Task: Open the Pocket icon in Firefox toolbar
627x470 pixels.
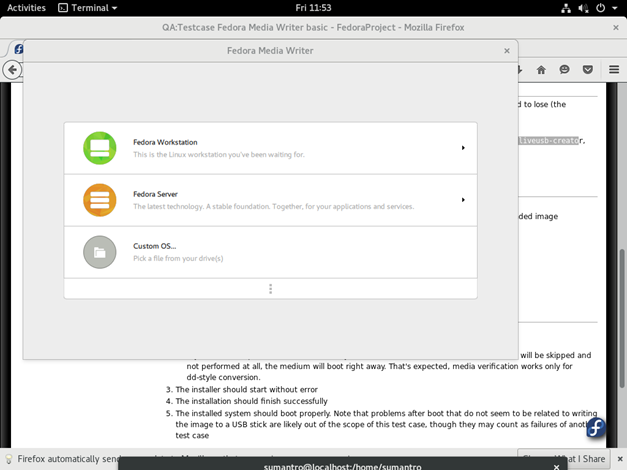Action: (x=587, y=70)
